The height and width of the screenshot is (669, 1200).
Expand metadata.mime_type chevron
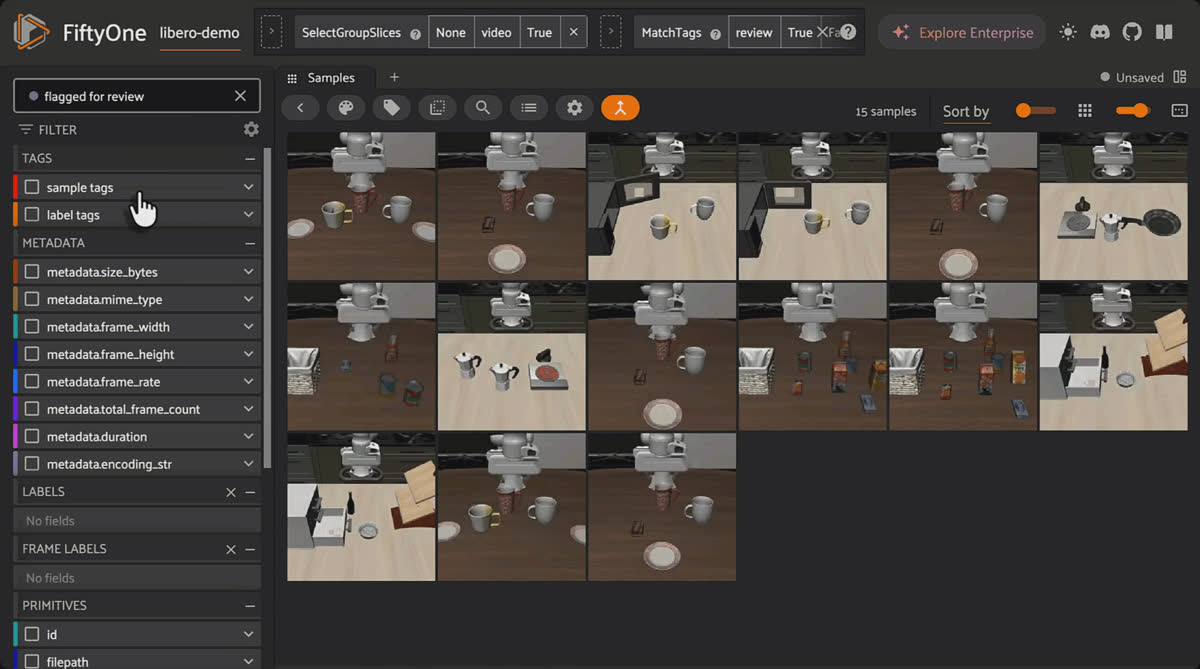[x=249, y=299]
